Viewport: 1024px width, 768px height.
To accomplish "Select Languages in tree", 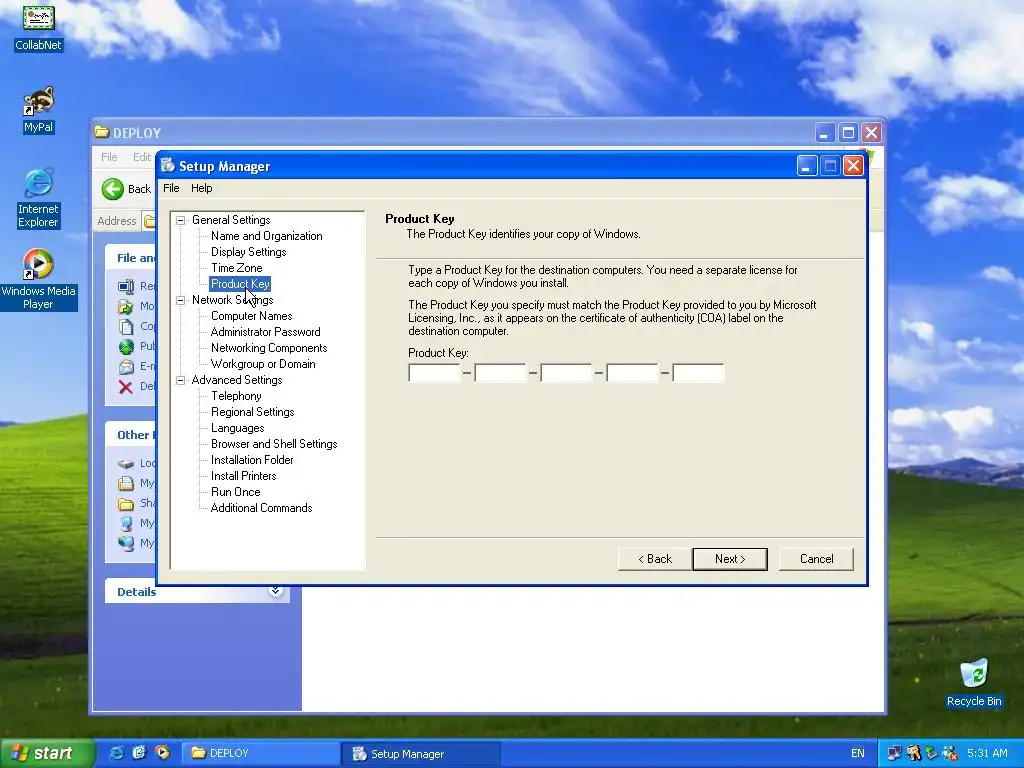I will click(237, 428).
